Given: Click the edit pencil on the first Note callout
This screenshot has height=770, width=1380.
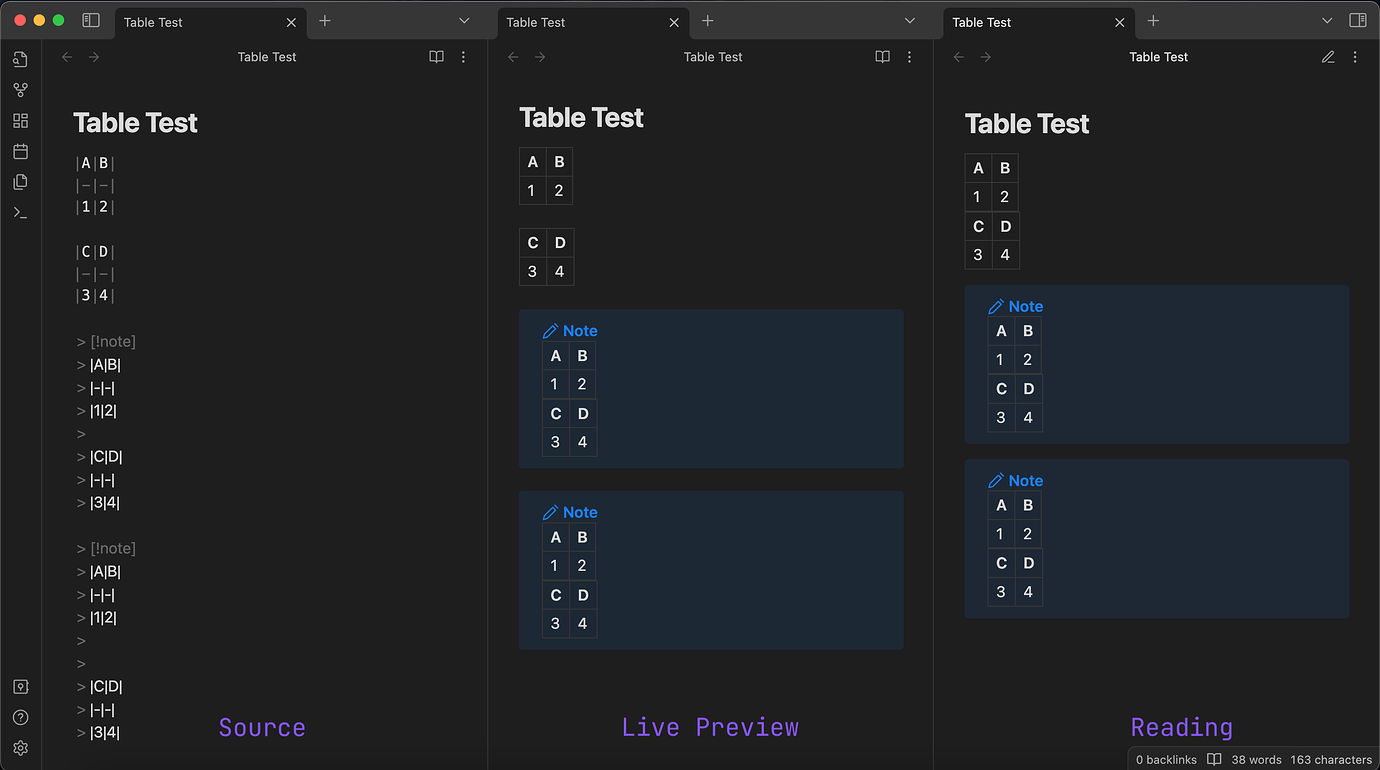Looking at the screenshot, I should click(549, 329).
